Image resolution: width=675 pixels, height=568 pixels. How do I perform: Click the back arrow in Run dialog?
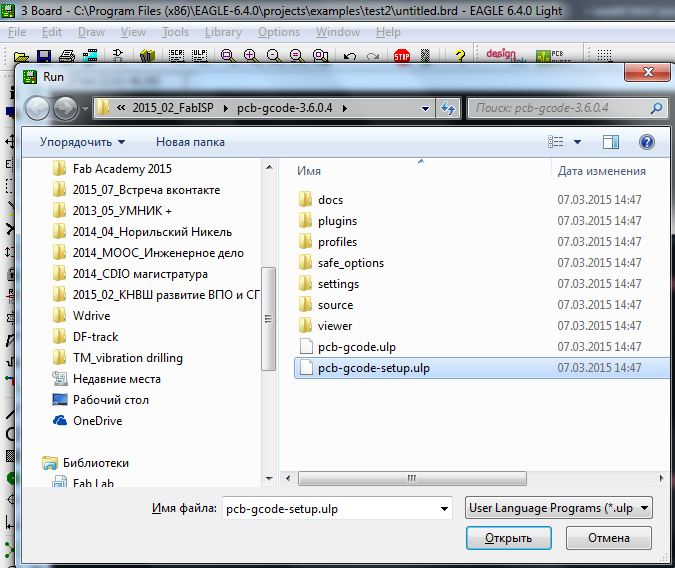tap(37, 108)
